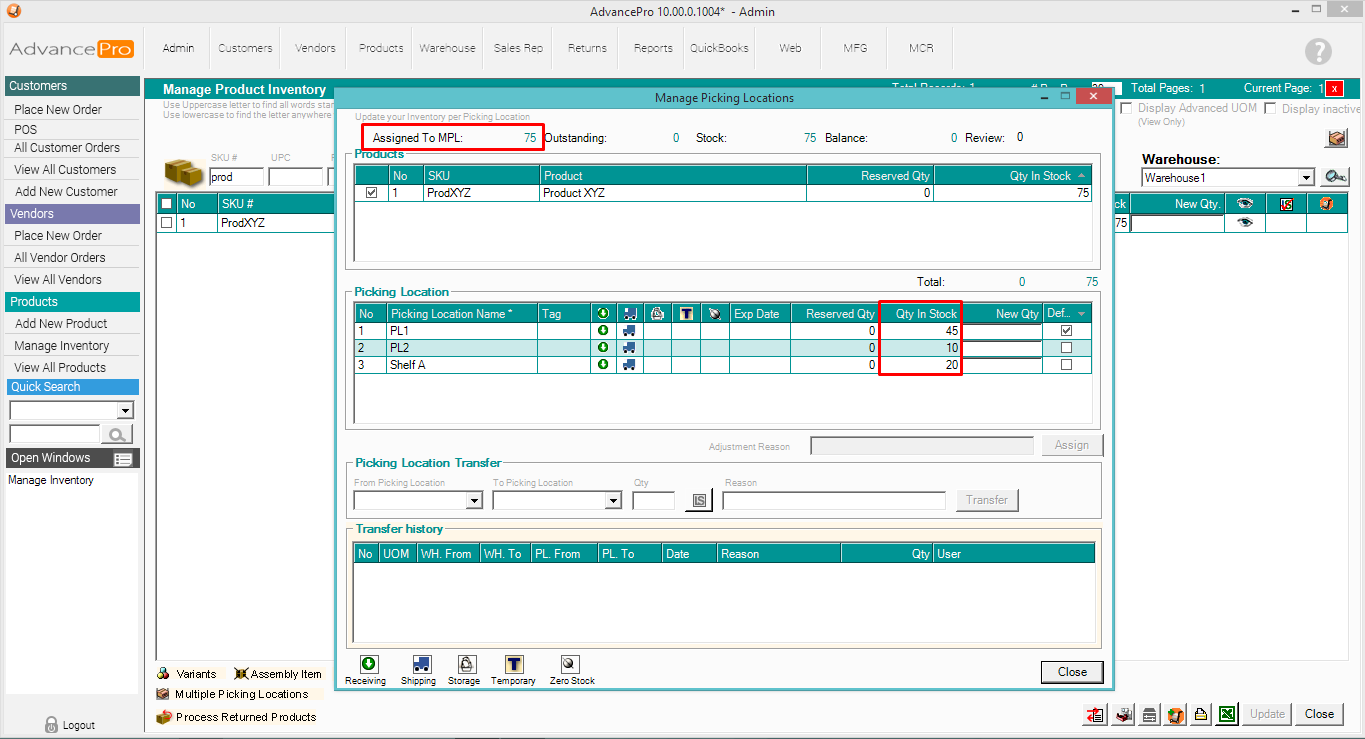Image resolution: width=1365 pixels, height=739 pixels.
Task: Uncheck the ProdXYZ product checkbox
Action: (372, 193)
